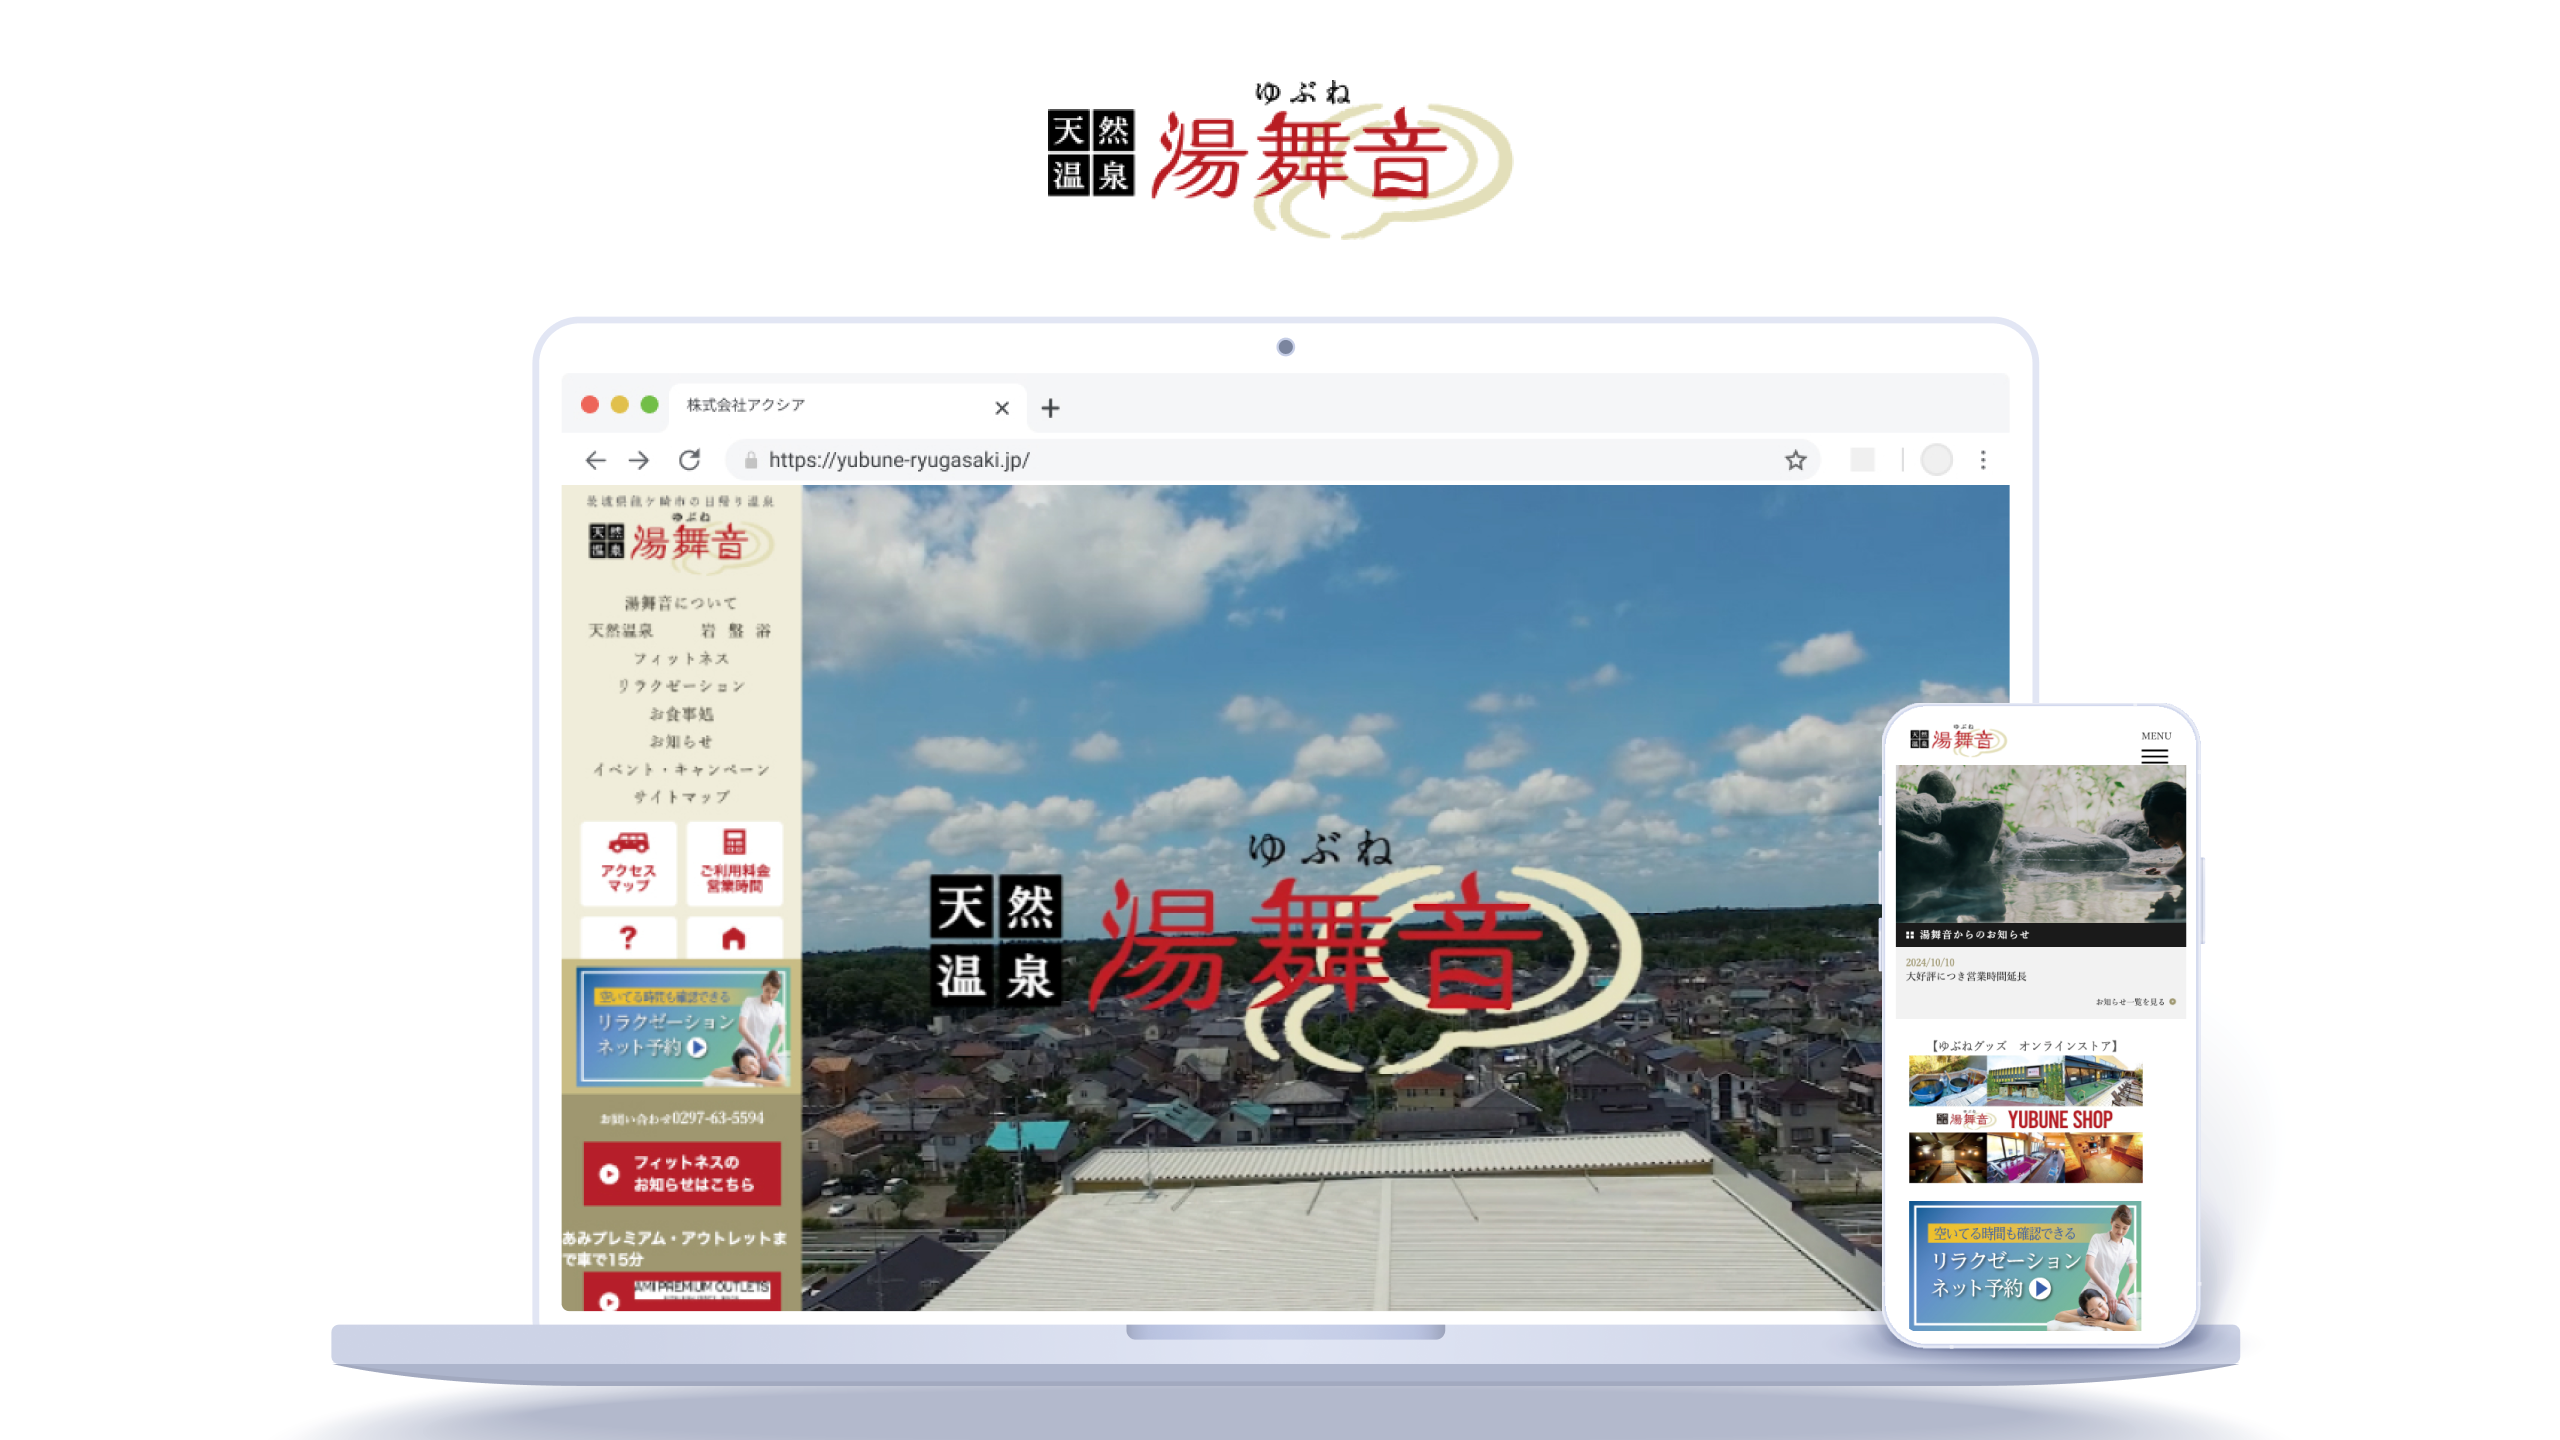
Task: Click the browser profile avatar circle
Action: (1936, 460)
